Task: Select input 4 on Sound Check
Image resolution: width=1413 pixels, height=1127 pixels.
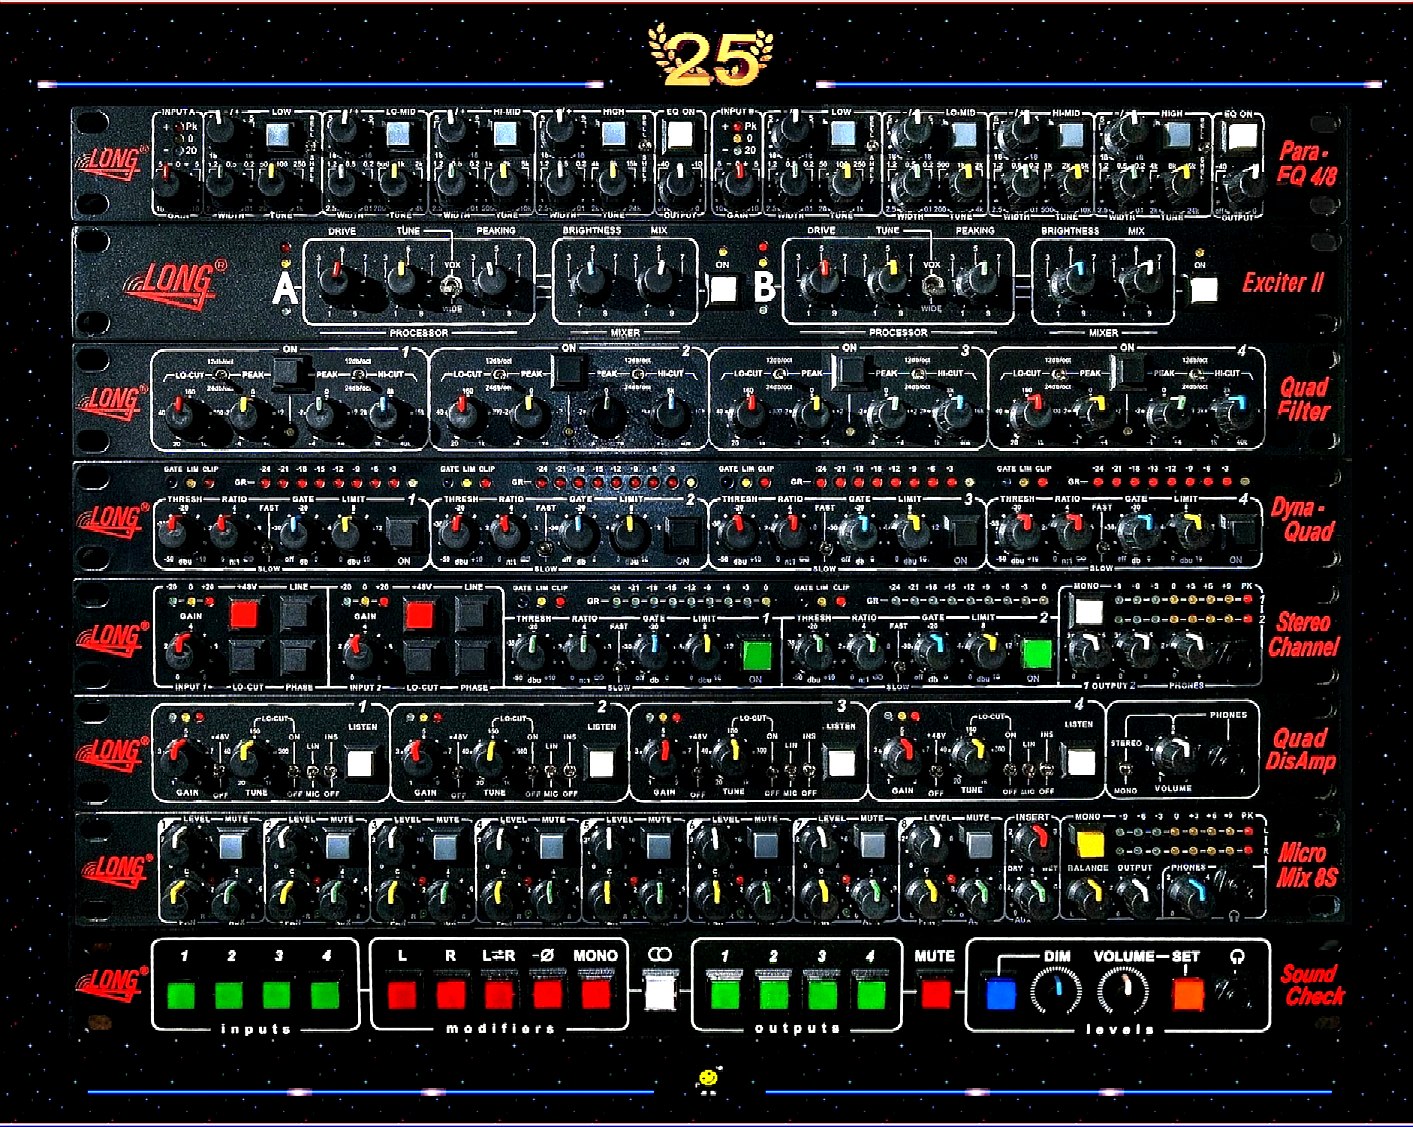Action: pyautogui.click(x=325, y=994)
